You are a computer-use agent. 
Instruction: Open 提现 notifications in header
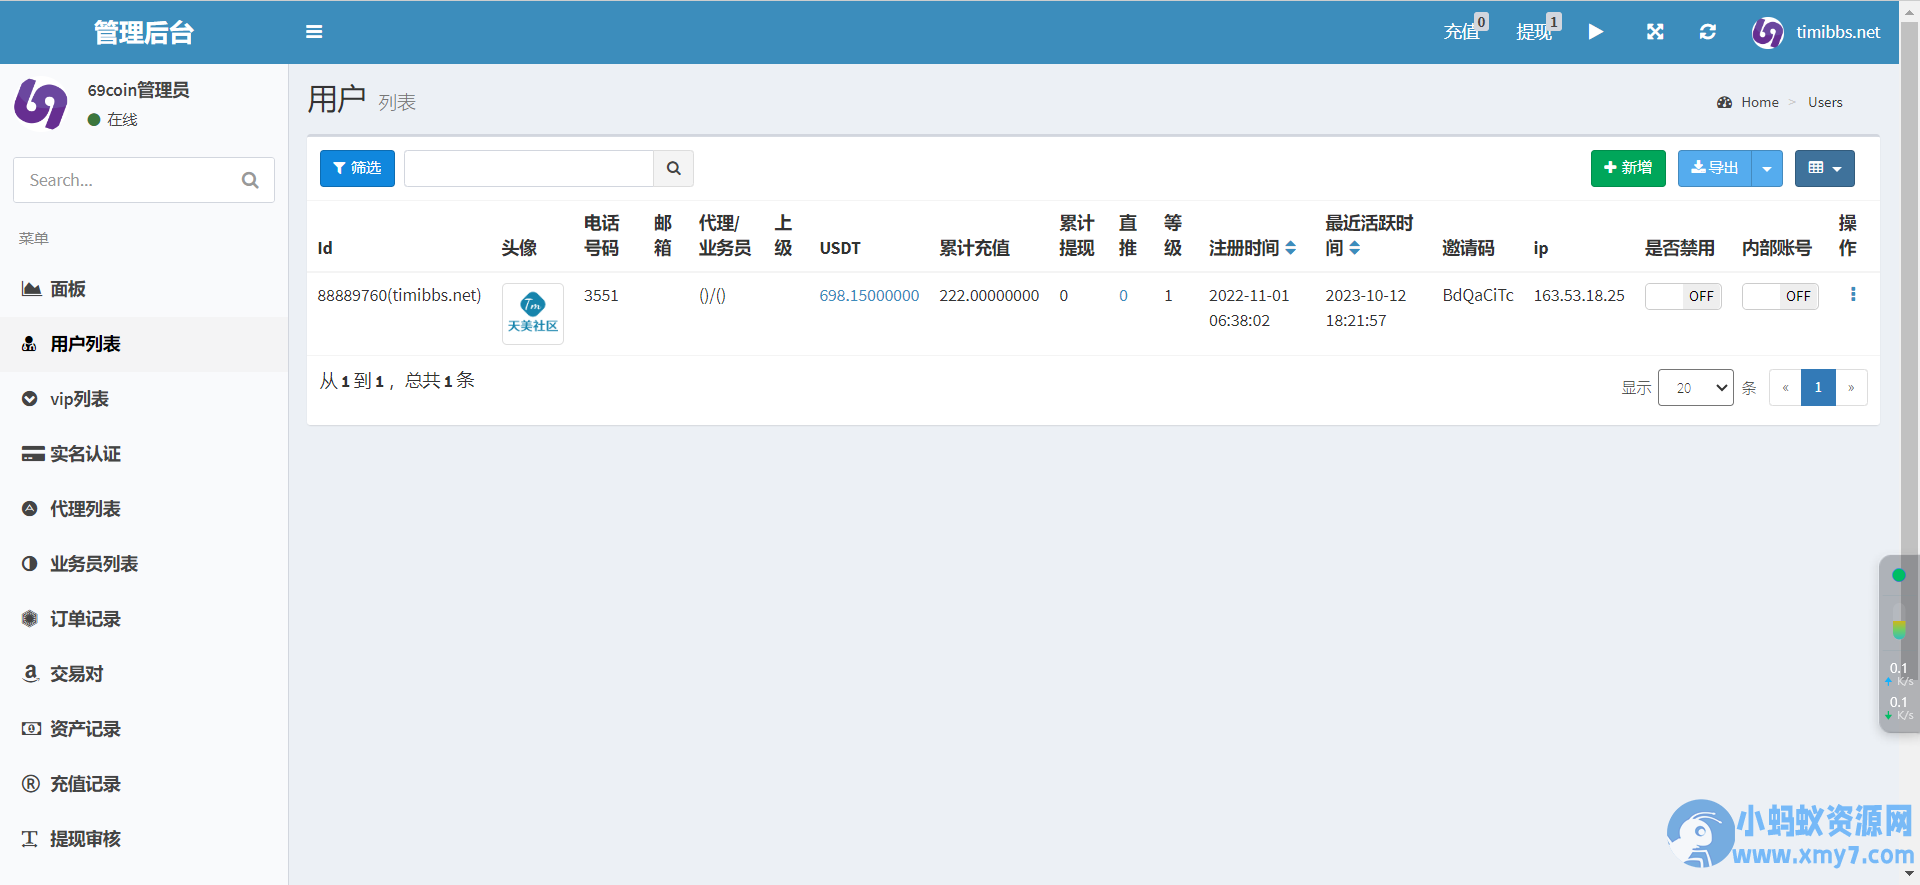point(1538,30)
